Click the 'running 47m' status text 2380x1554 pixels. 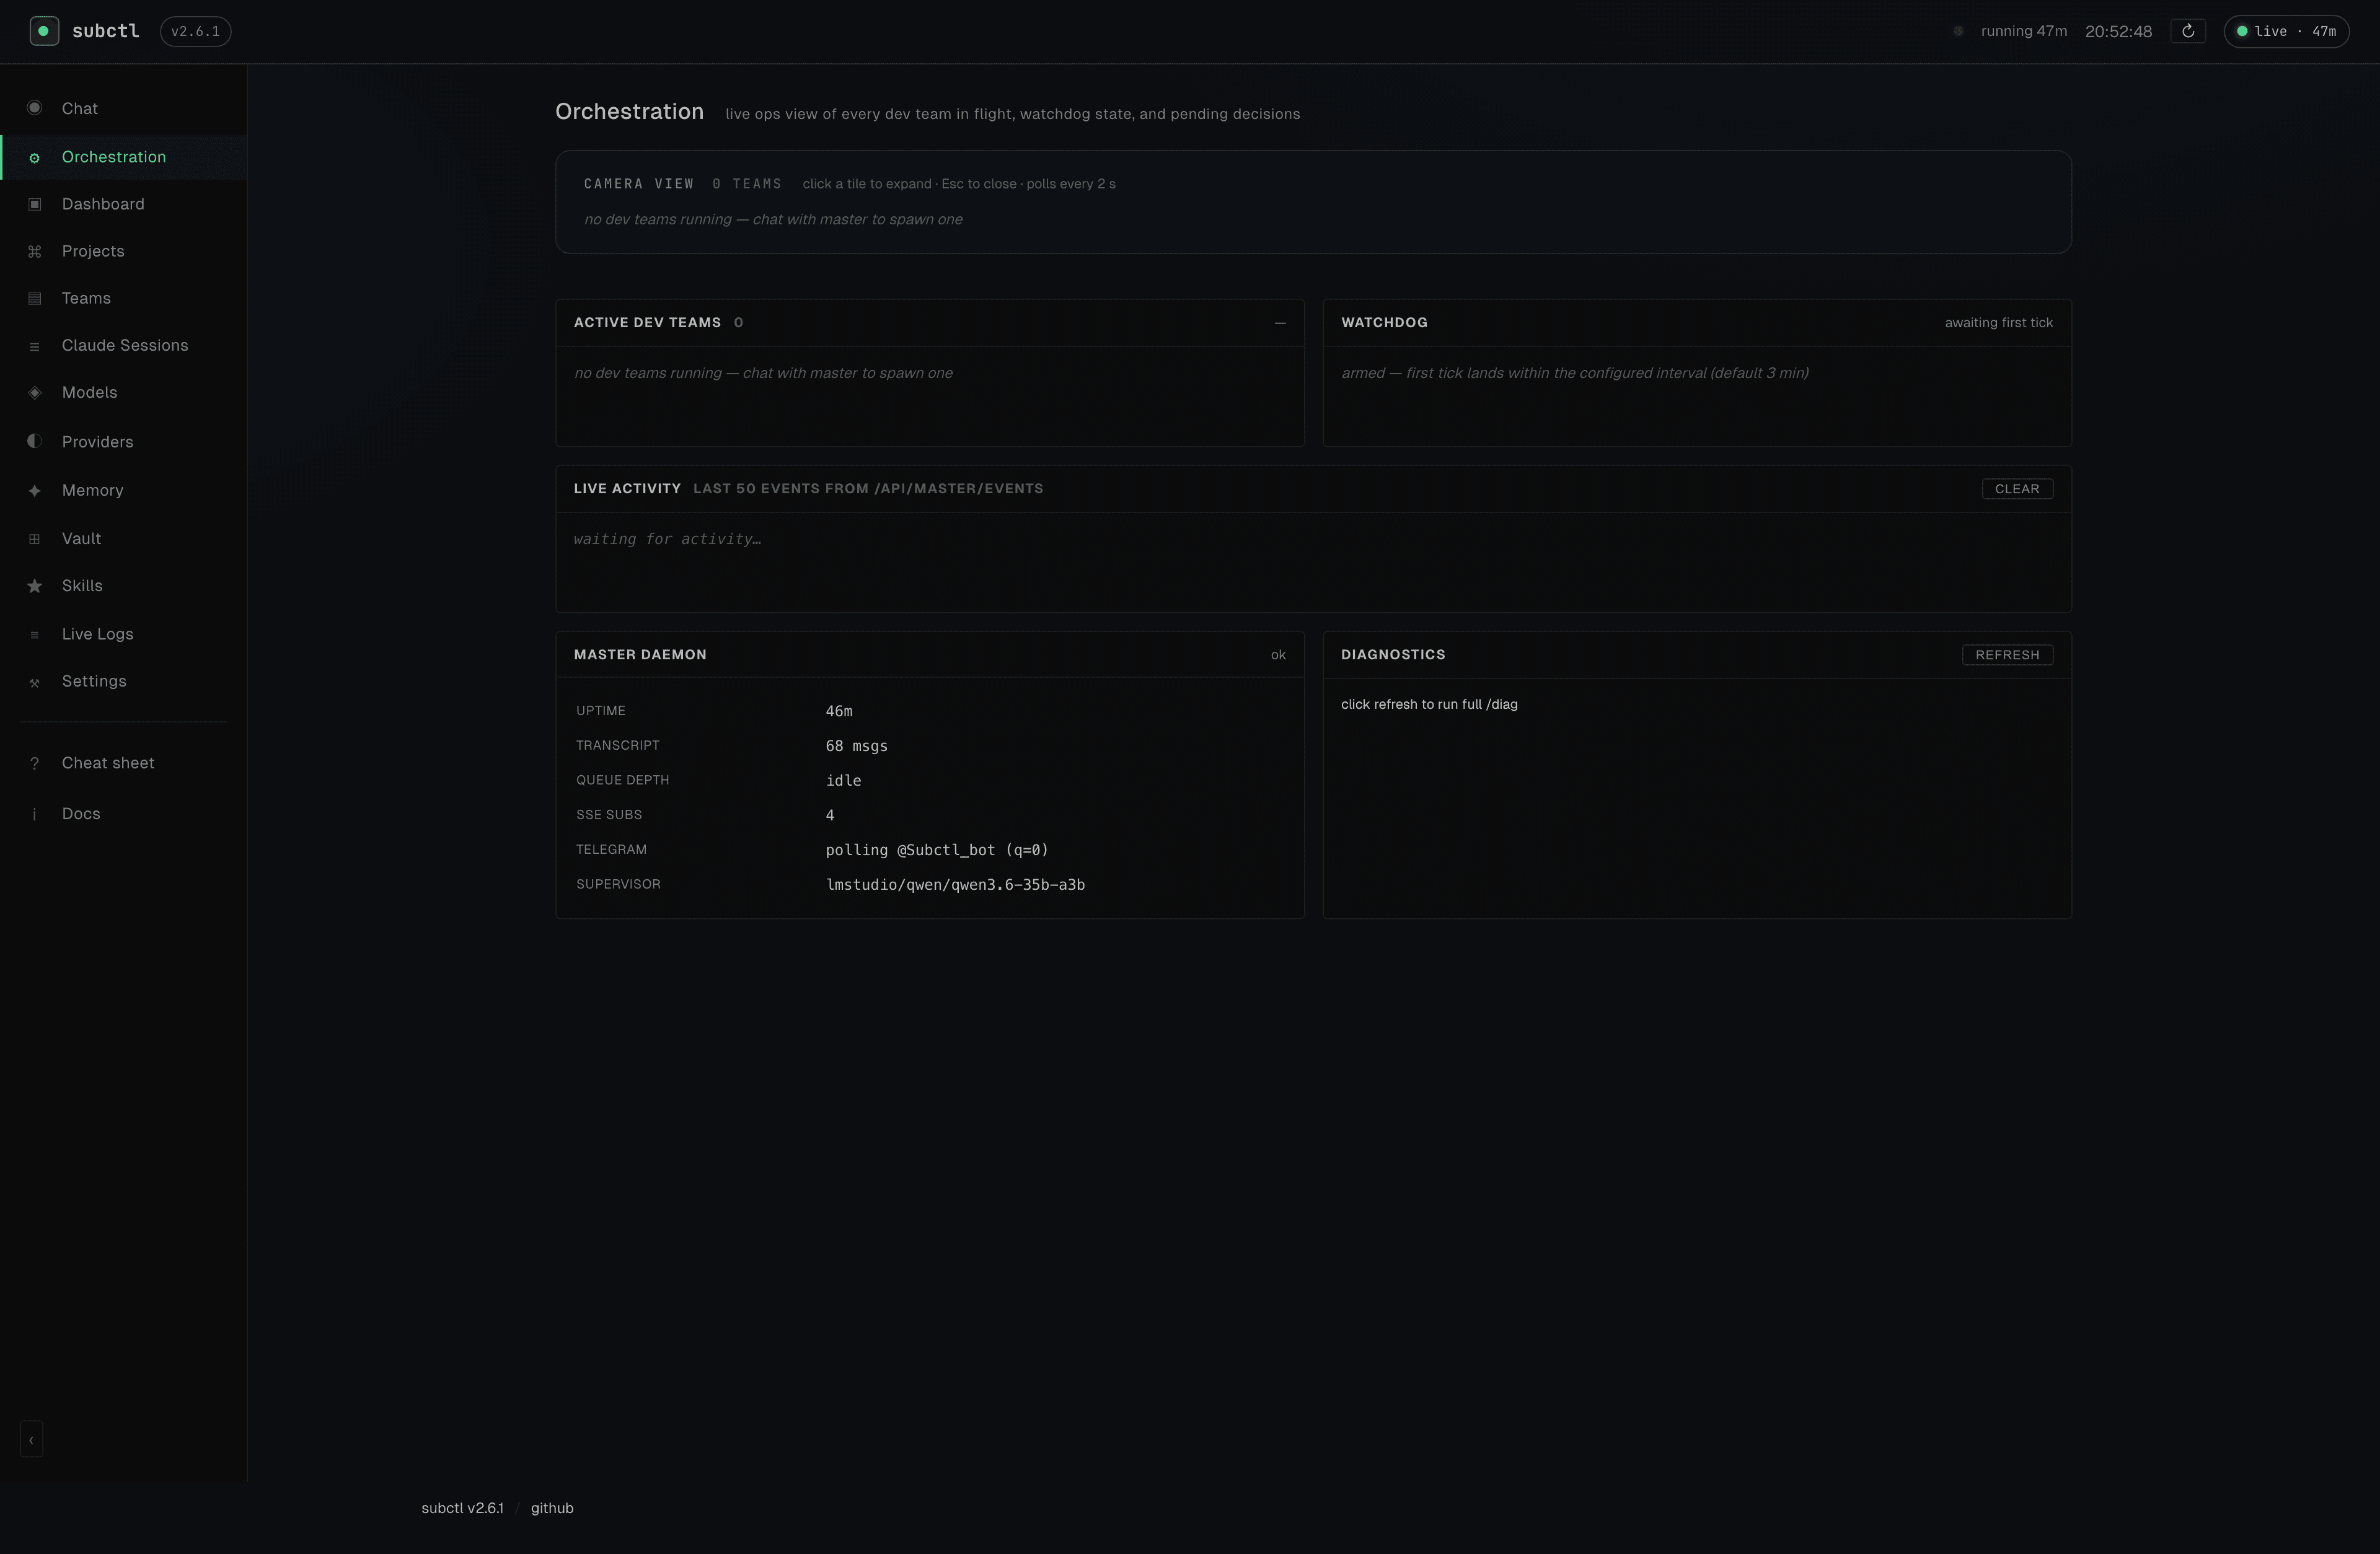(2023, 31)
